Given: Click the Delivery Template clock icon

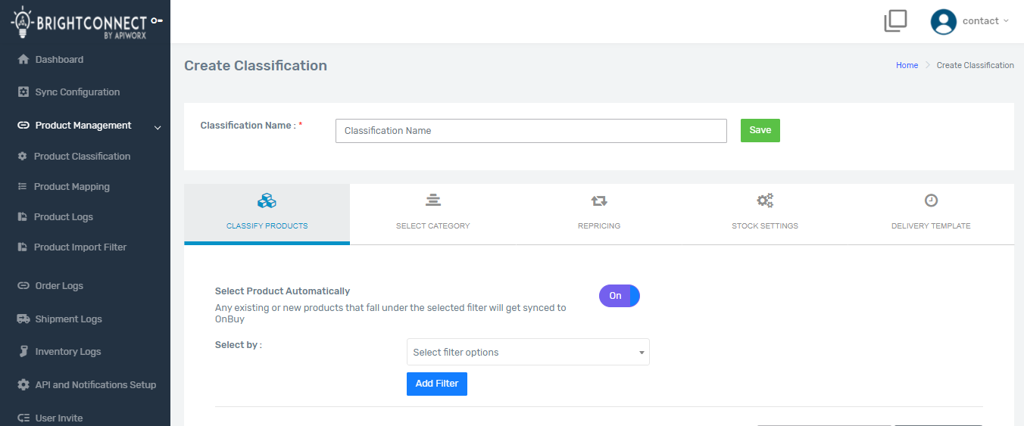Looking at the screenshot, I should tap(931, 201).
